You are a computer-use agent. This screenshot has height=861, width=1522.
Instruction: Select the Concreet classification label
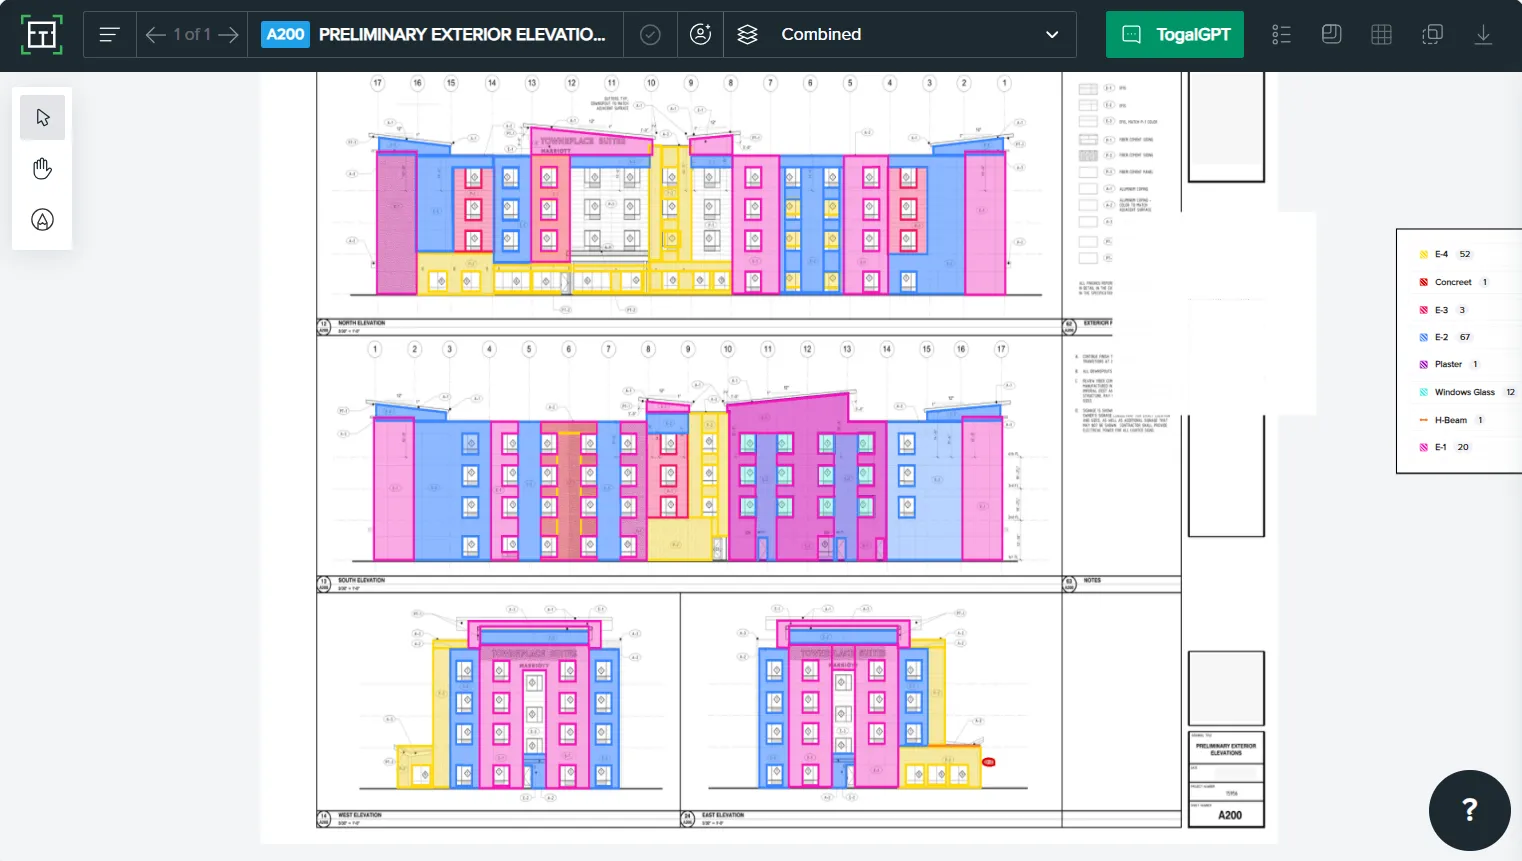pyautogui.click(x=1453, y=283)
